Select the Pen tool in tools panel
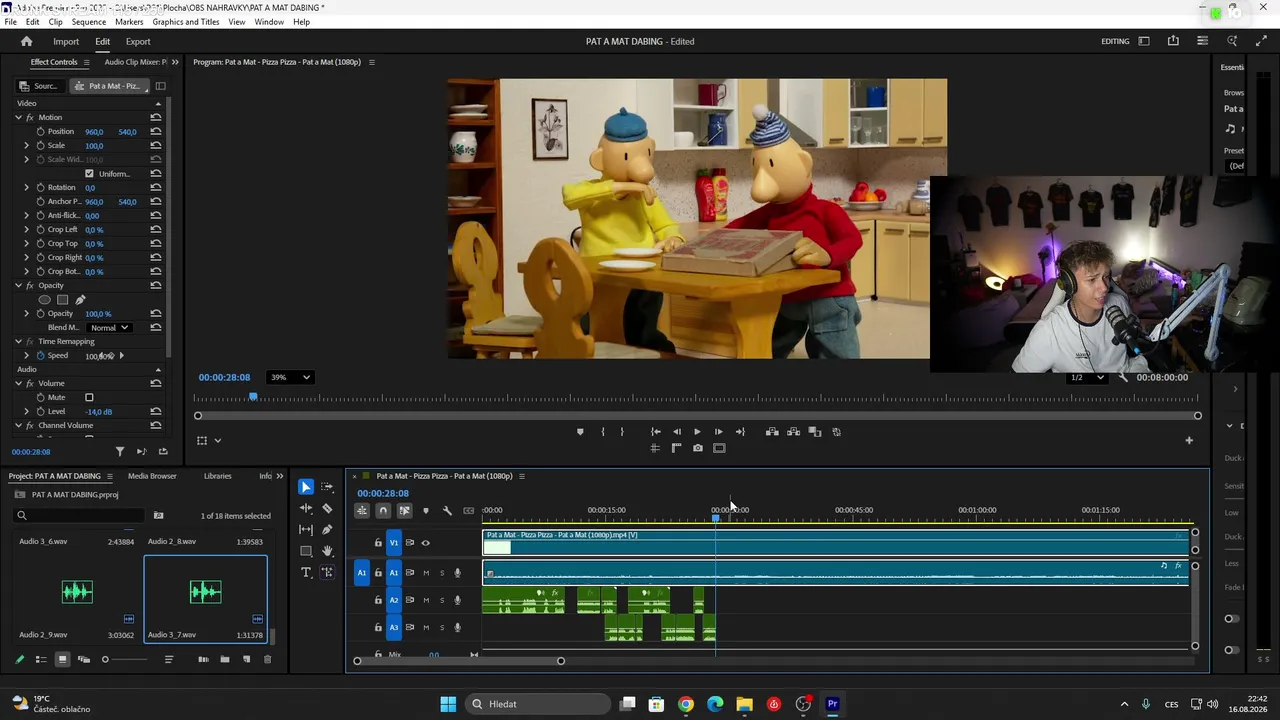1280x720 pixels. (x=327, y=529)
